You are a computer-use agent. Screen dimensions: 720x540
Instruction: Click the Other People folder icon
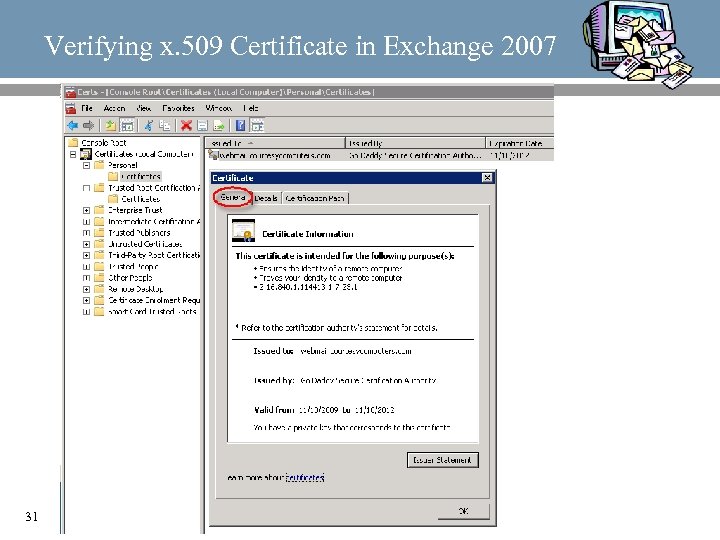click(x=99, y=277)
